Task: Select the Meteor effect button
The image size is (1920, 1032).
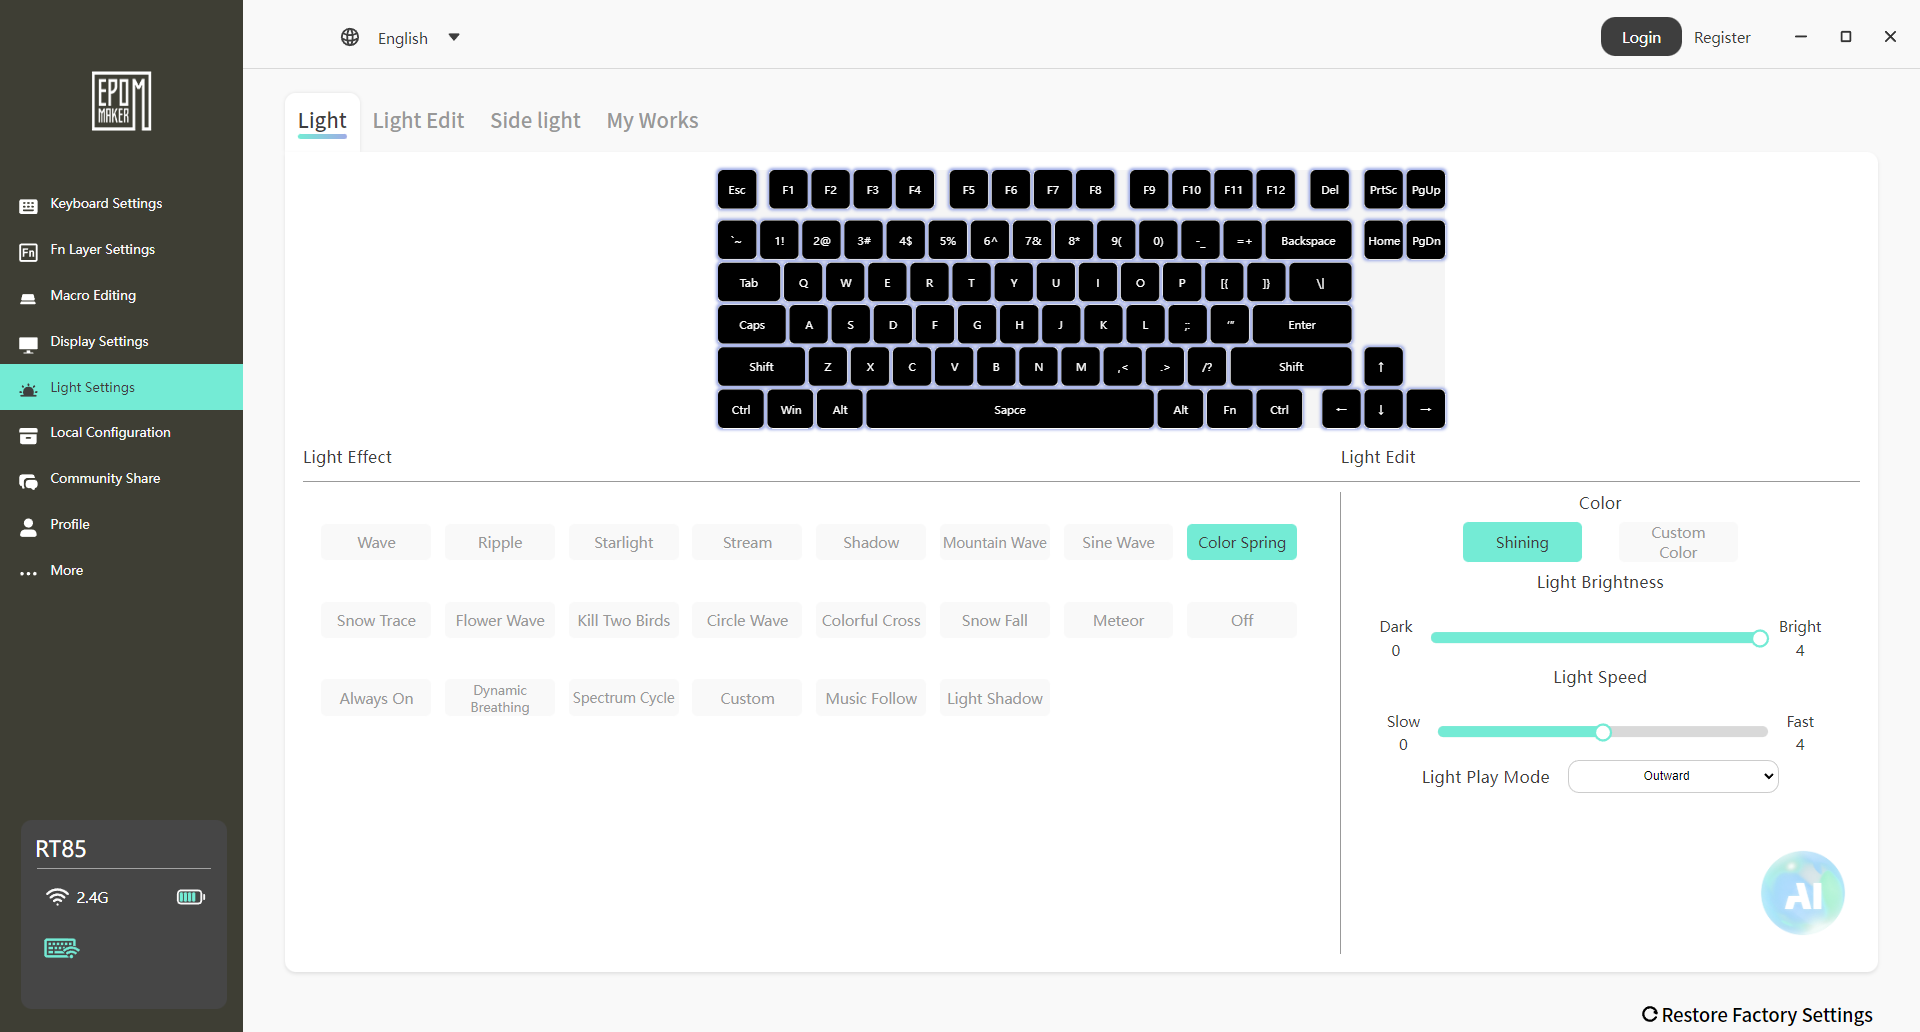Action: pos(1118,620)
